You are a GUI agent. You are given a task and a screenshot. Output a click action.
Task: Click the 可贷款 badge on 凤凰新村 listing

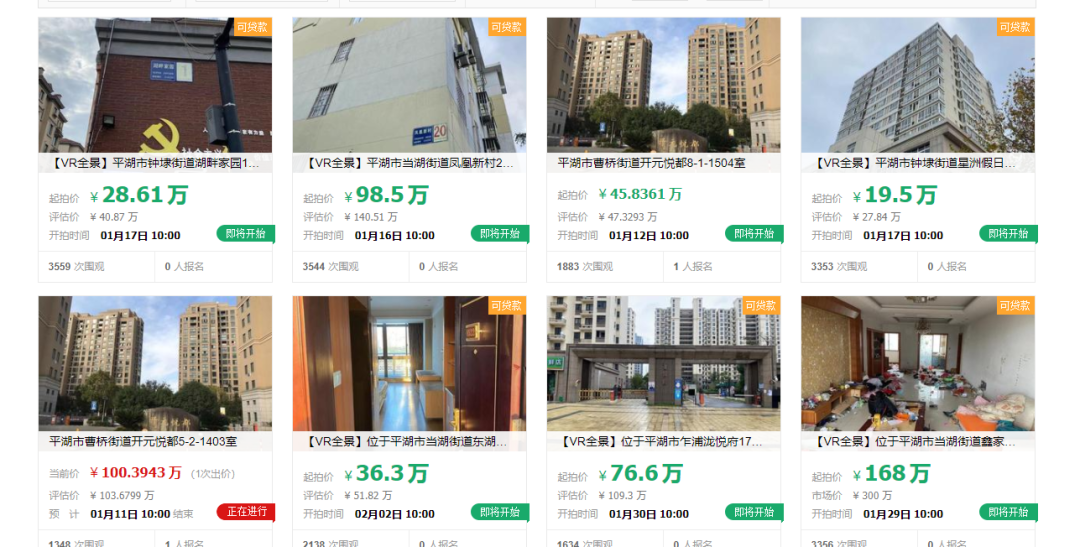coord(507,27)
